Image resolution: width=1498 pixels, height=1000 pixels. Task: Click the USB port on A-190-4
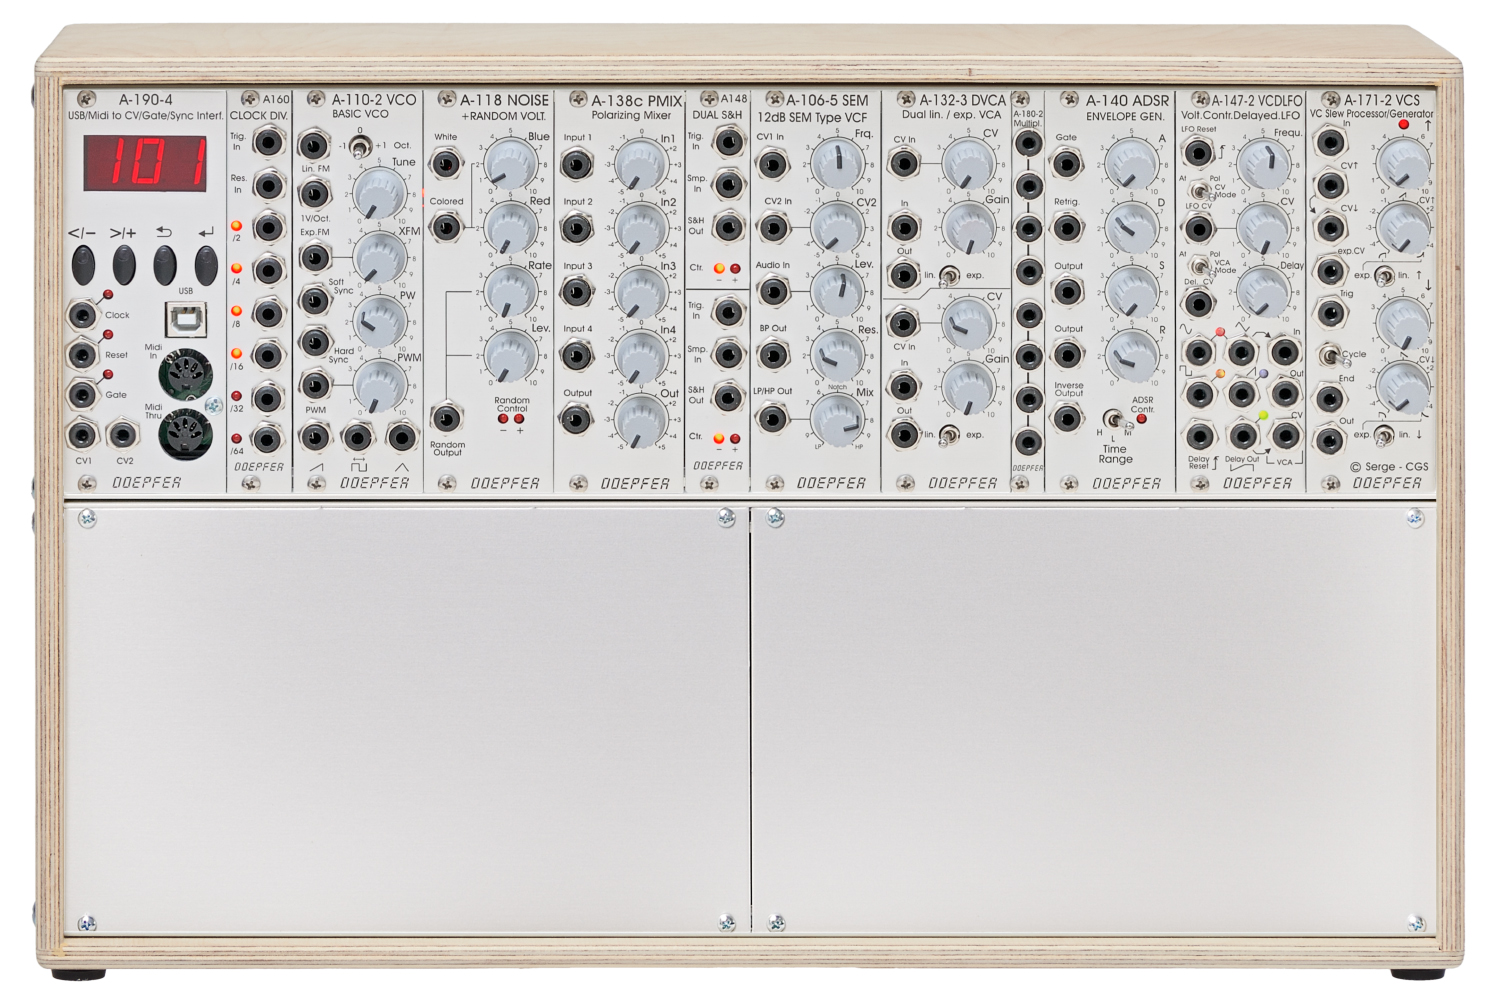186,319
